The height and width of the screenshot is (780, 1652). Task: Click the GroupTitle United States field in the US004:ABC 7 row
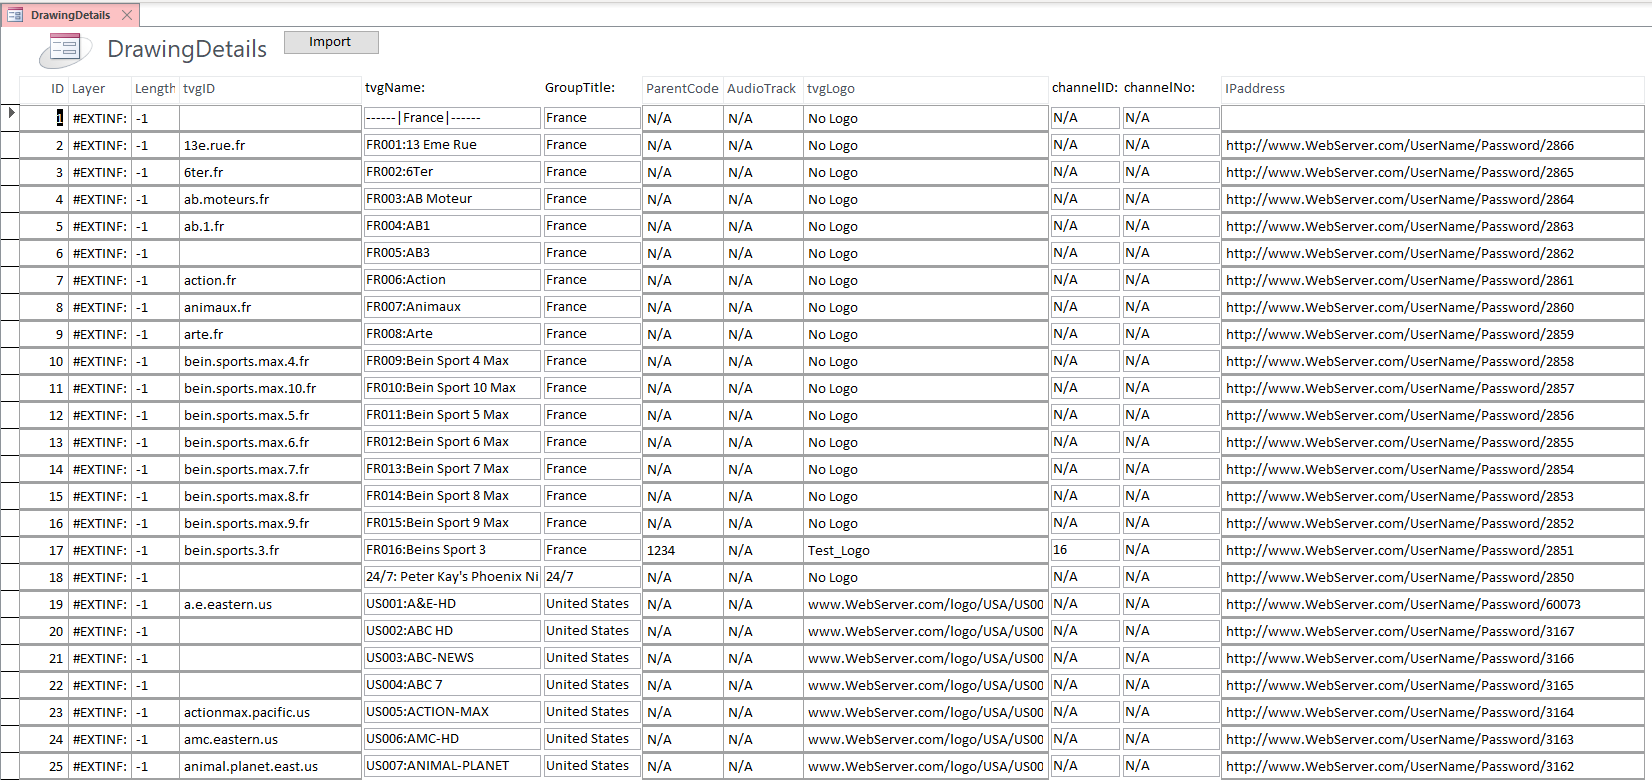pyautogui.click(x=592, y=685)
